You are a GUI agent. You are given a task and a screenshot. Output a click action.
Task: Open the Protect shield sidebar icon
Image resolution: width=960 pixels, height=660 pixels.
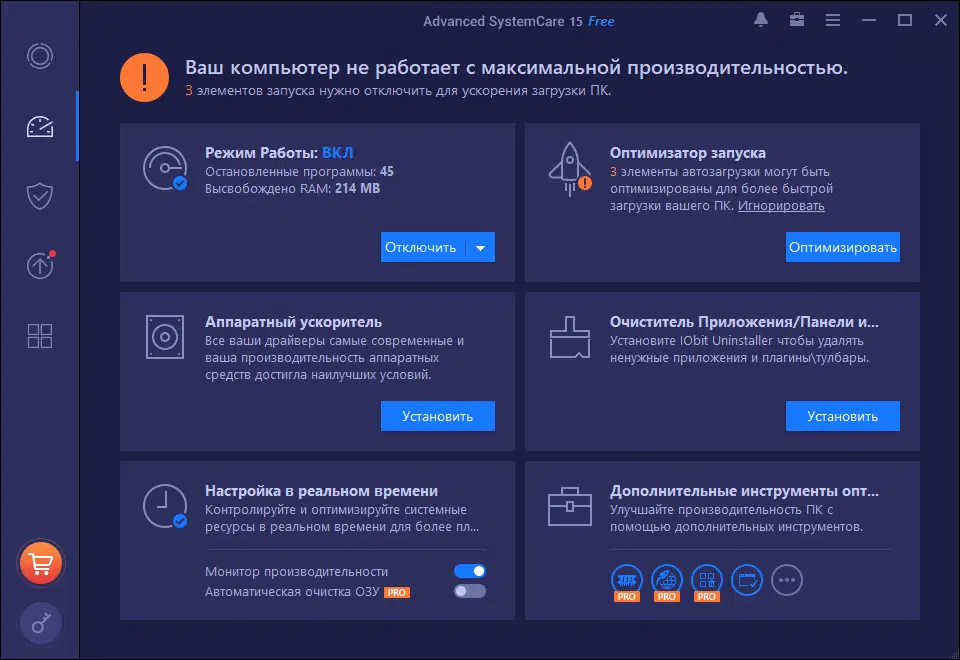click(x=40, y=196)
